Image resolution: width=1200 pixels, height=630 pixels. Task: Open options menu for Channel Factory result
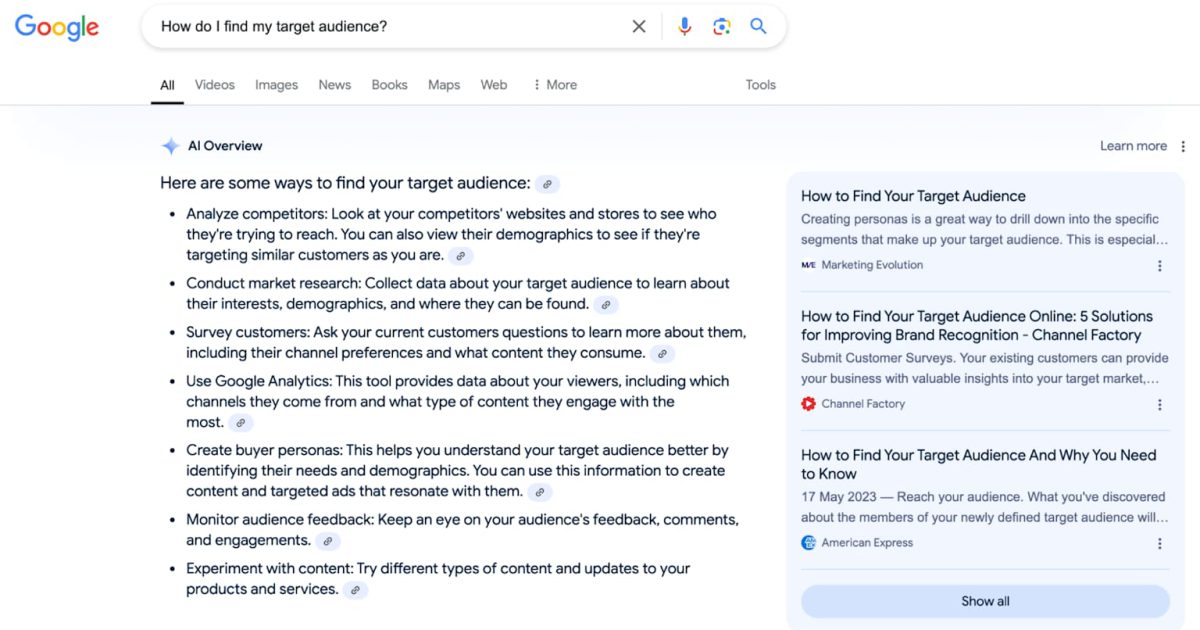(x=1160, y=405)
